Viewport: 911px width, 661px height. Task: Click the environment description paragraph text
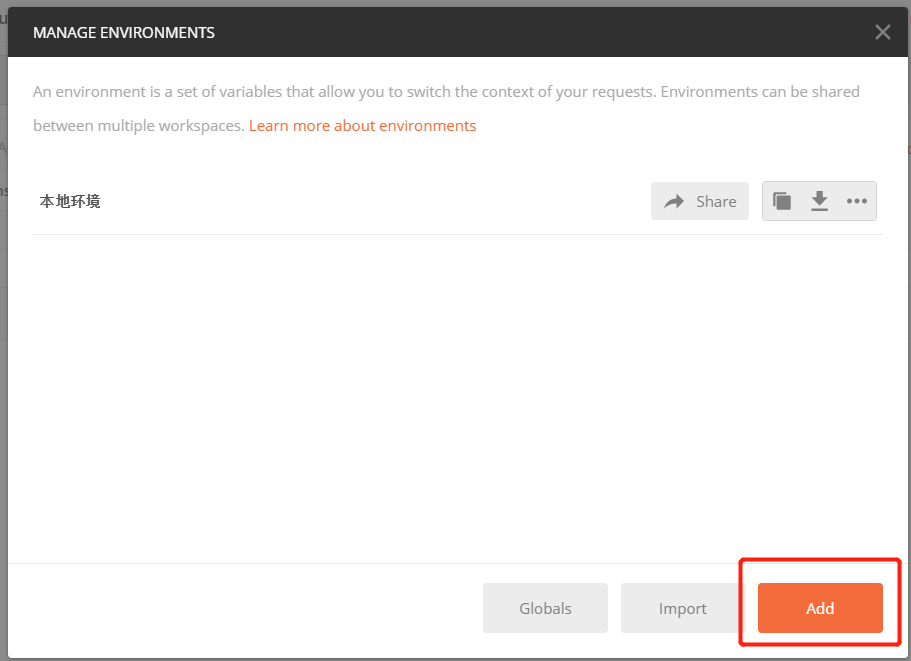tap(446, 109)
